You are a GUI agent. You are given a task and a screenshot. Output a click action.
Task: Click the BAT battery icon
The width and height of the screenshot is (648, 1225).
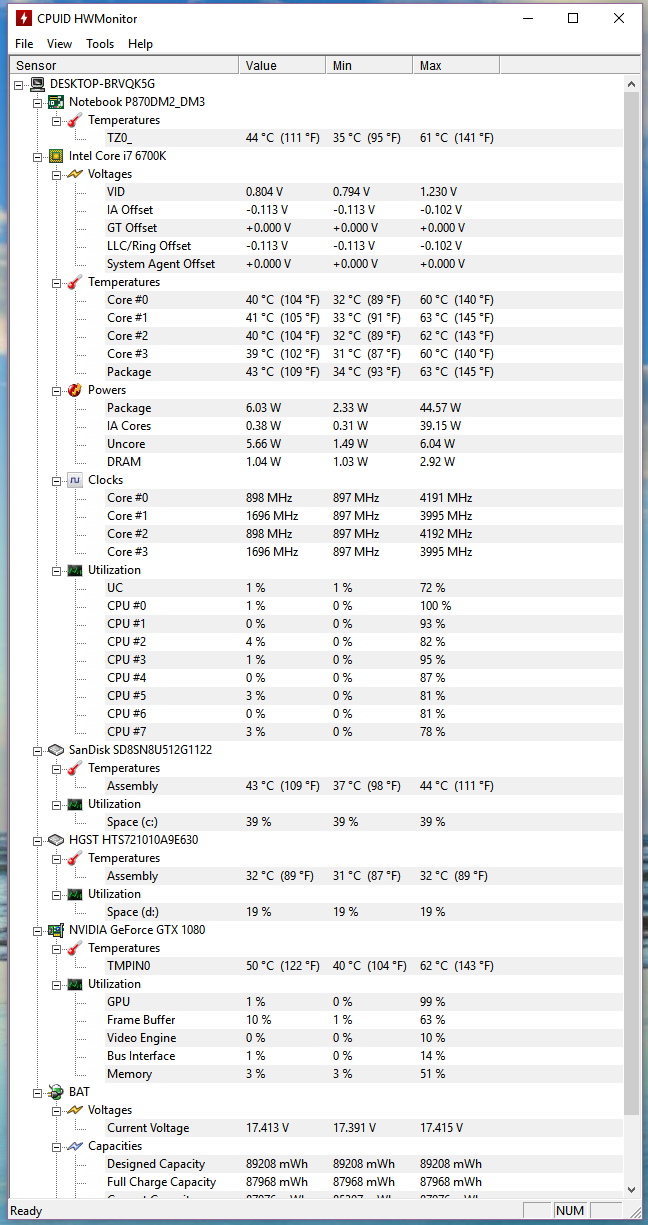[57, 1092]
